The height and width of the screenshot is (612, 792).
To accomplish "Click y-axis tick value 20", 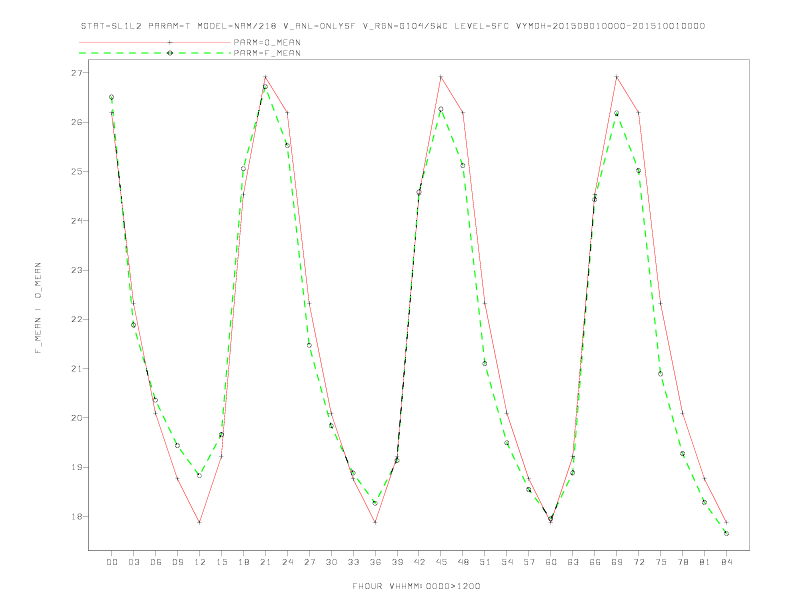I will tap(76, 418).
